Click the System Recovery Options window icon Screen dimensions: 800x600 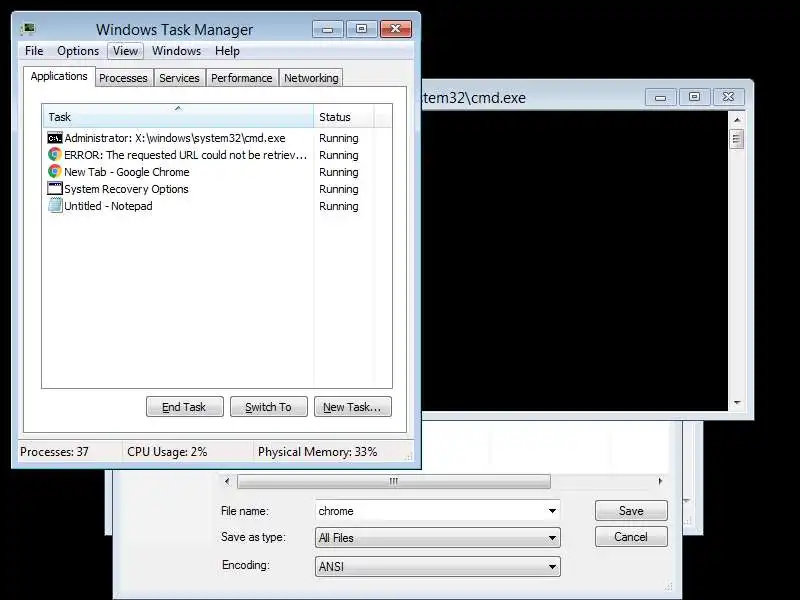(55, 188)
